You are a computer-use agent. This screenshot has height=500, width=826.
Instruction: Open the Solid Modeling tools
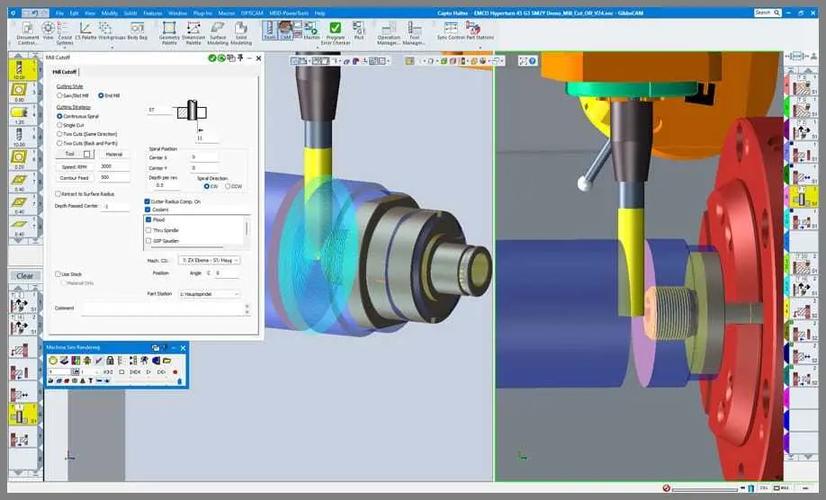(x=241, y=32)
